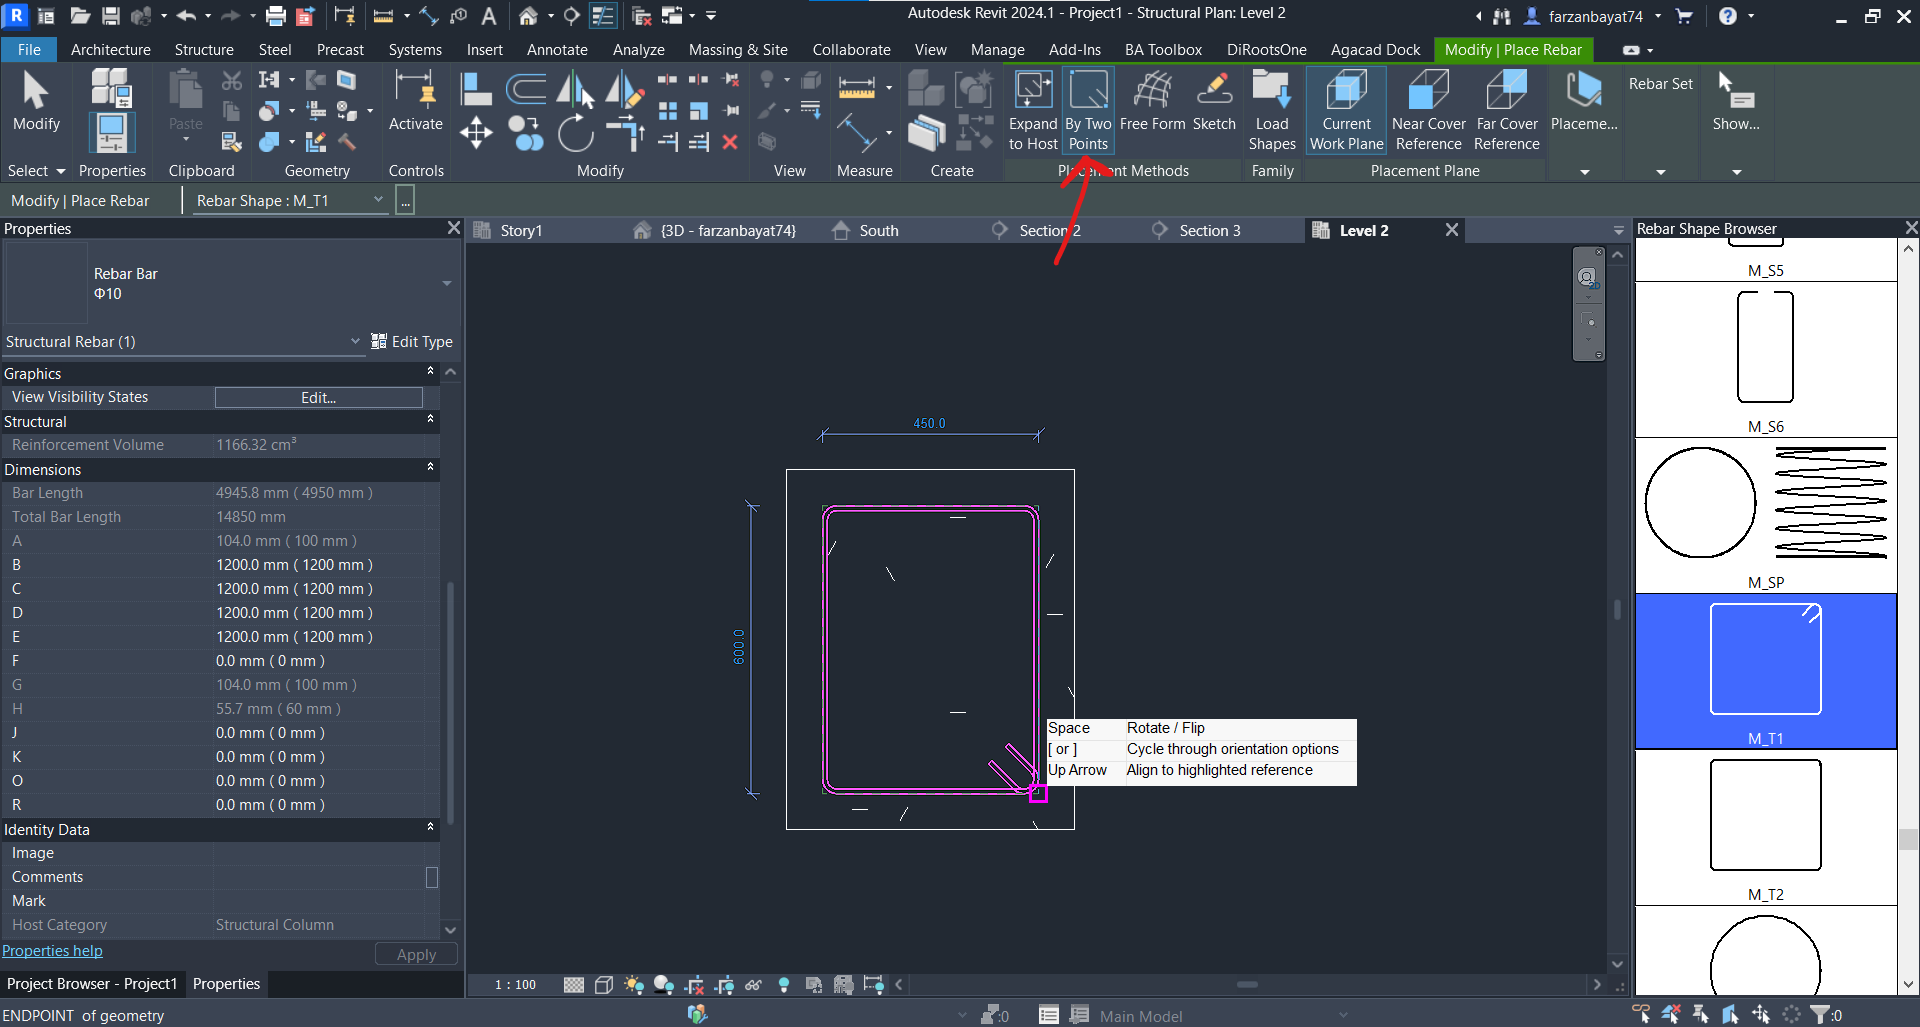
Task: Open the Rebar Shape dropdown
Action: tap(379, 200)
